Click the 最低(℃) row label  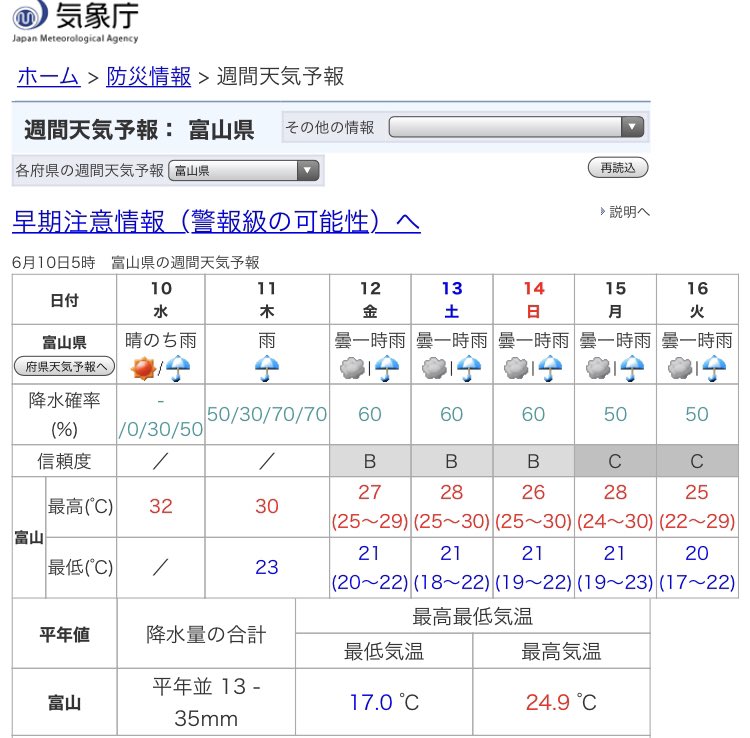[80, 567]
